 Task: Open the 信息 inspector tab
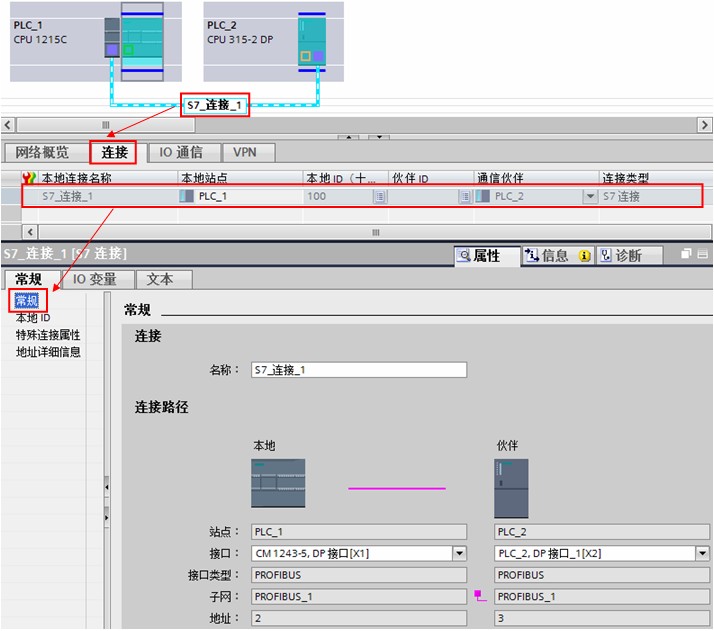coord(557,255)
